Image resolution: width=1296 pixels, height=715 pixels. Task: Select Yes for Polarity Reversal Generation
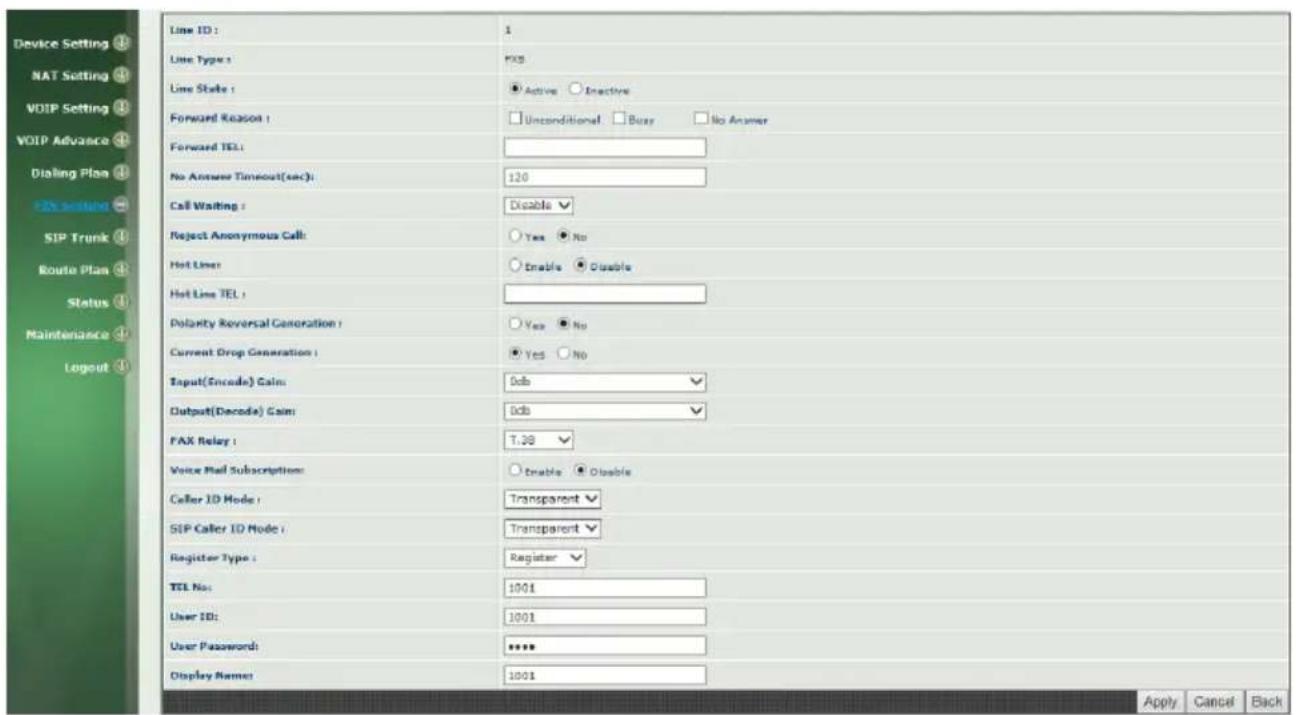(517, 325)
